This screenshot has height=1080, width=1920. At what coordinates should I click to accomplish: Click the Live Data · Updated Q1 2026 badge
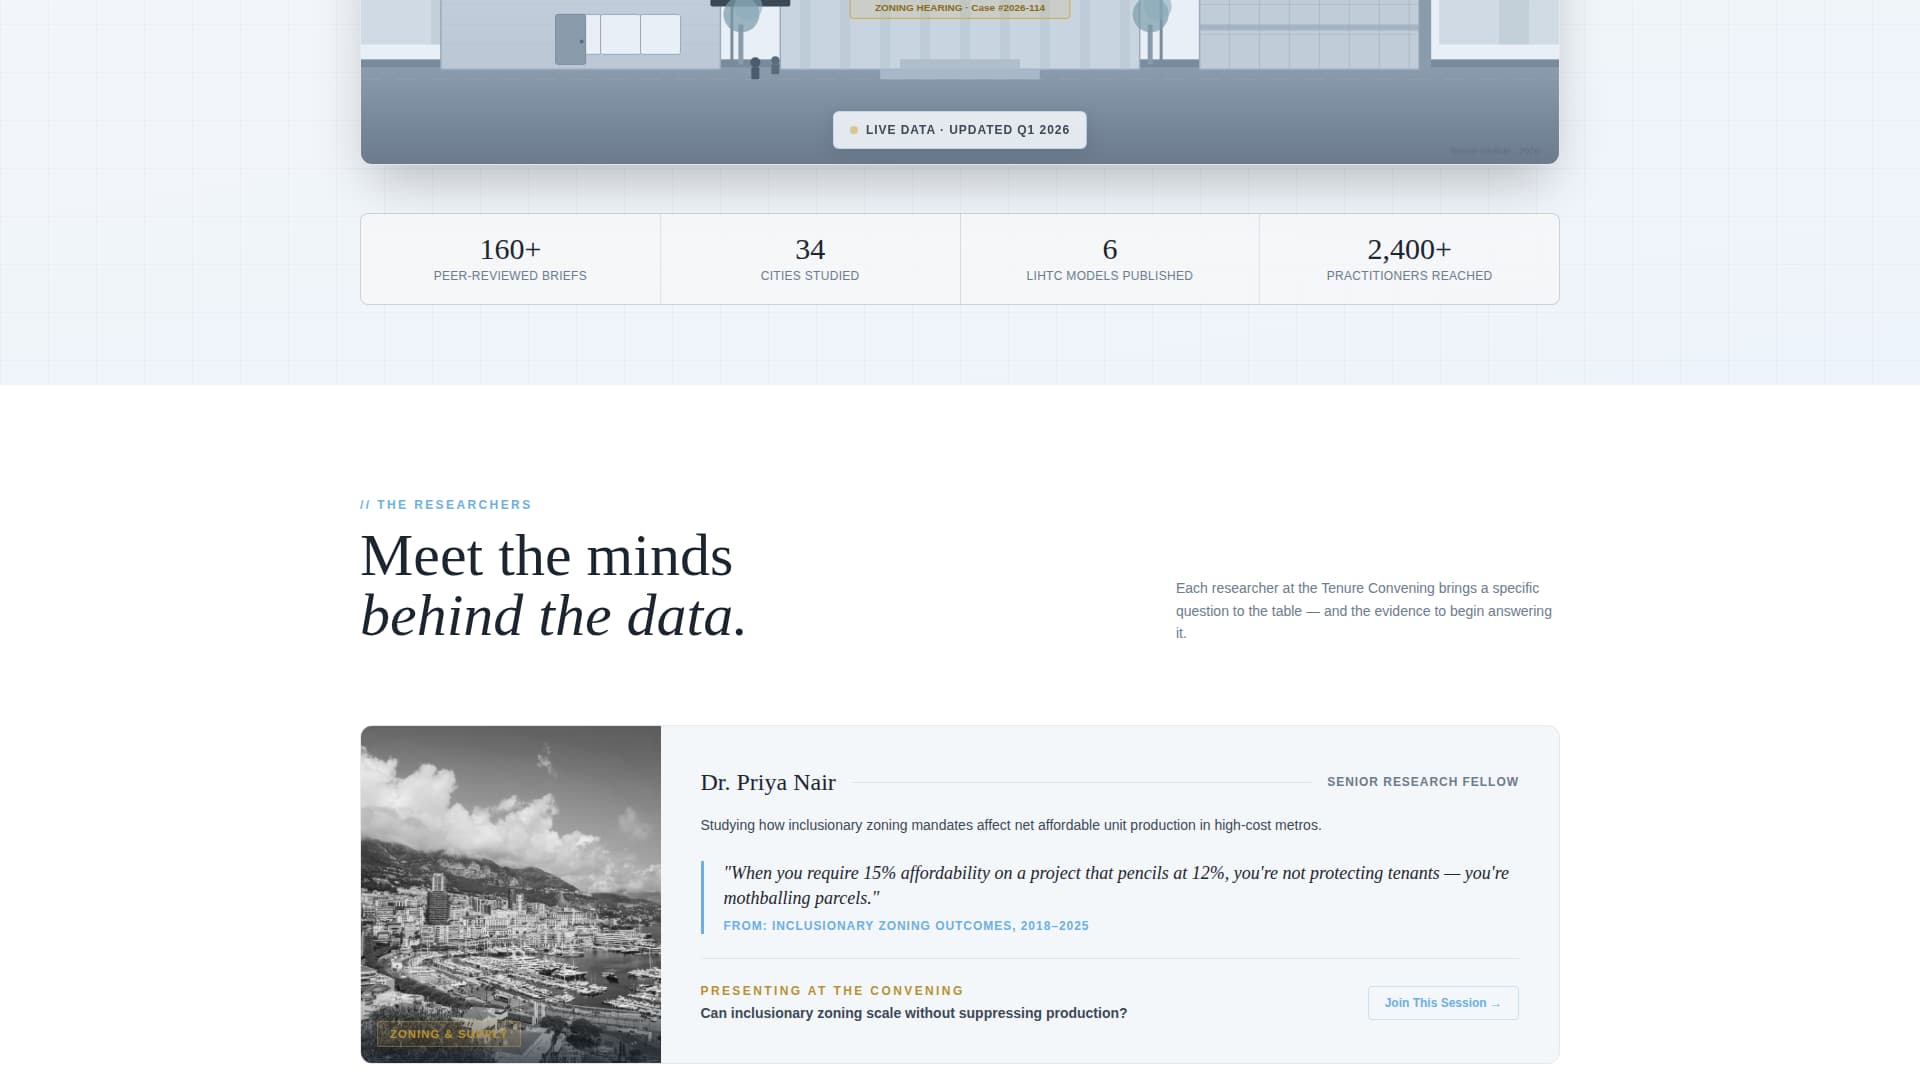point(959,129)
